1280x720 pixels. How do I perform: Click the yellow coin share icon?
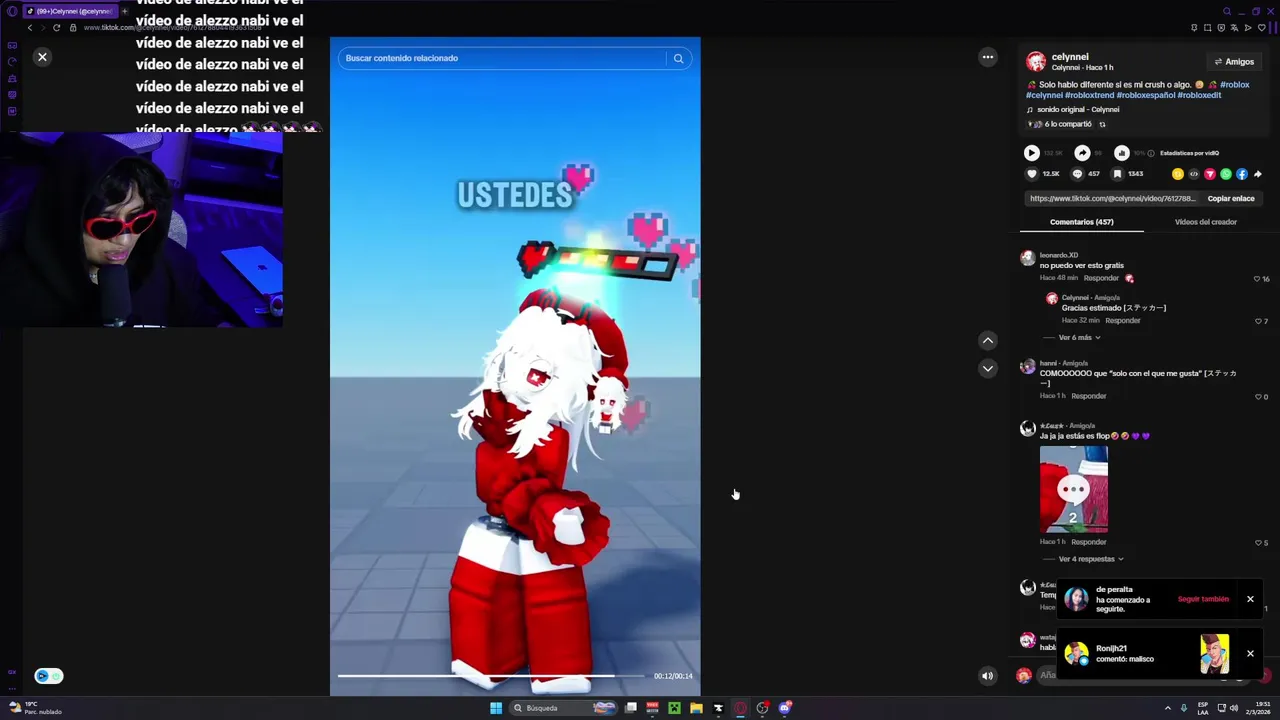[x=1178, y=174]
